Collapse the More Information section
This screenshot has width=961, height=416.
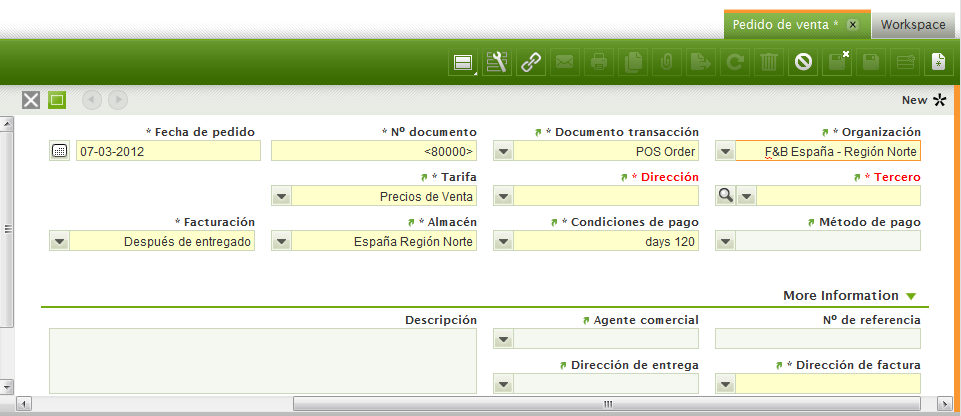coord(911,297)
